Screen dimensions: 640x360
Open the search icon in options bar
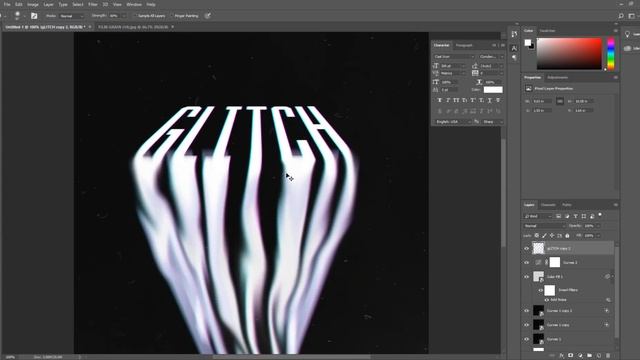point(621,16)
